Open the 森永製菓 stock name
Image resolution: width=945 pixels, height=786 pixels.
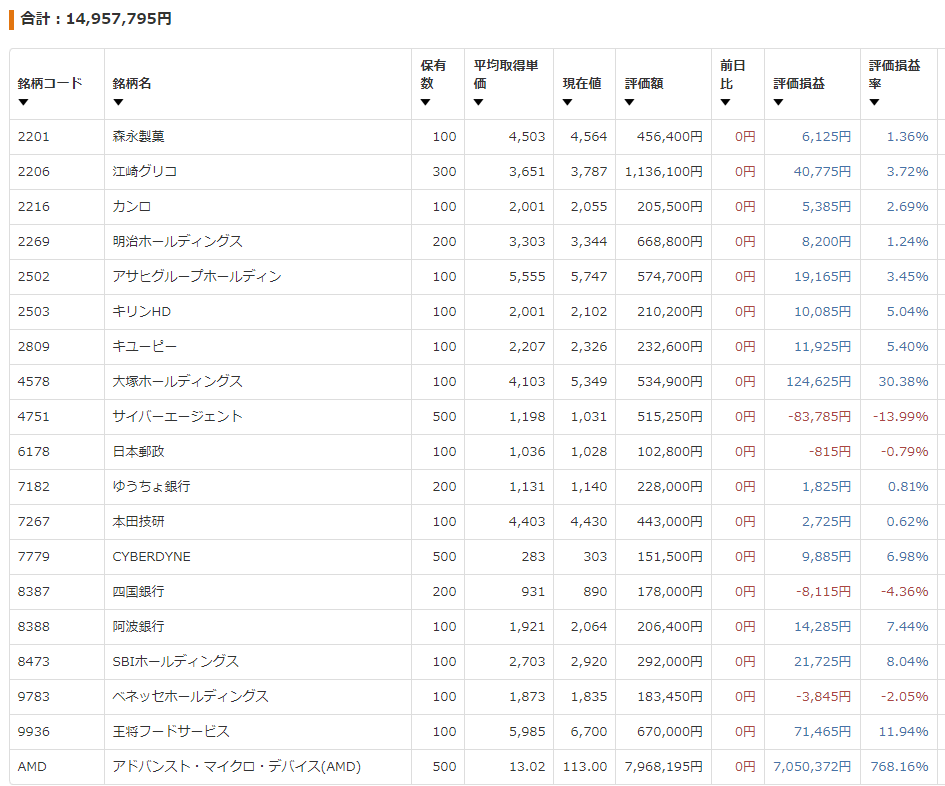tap(139, 137)
